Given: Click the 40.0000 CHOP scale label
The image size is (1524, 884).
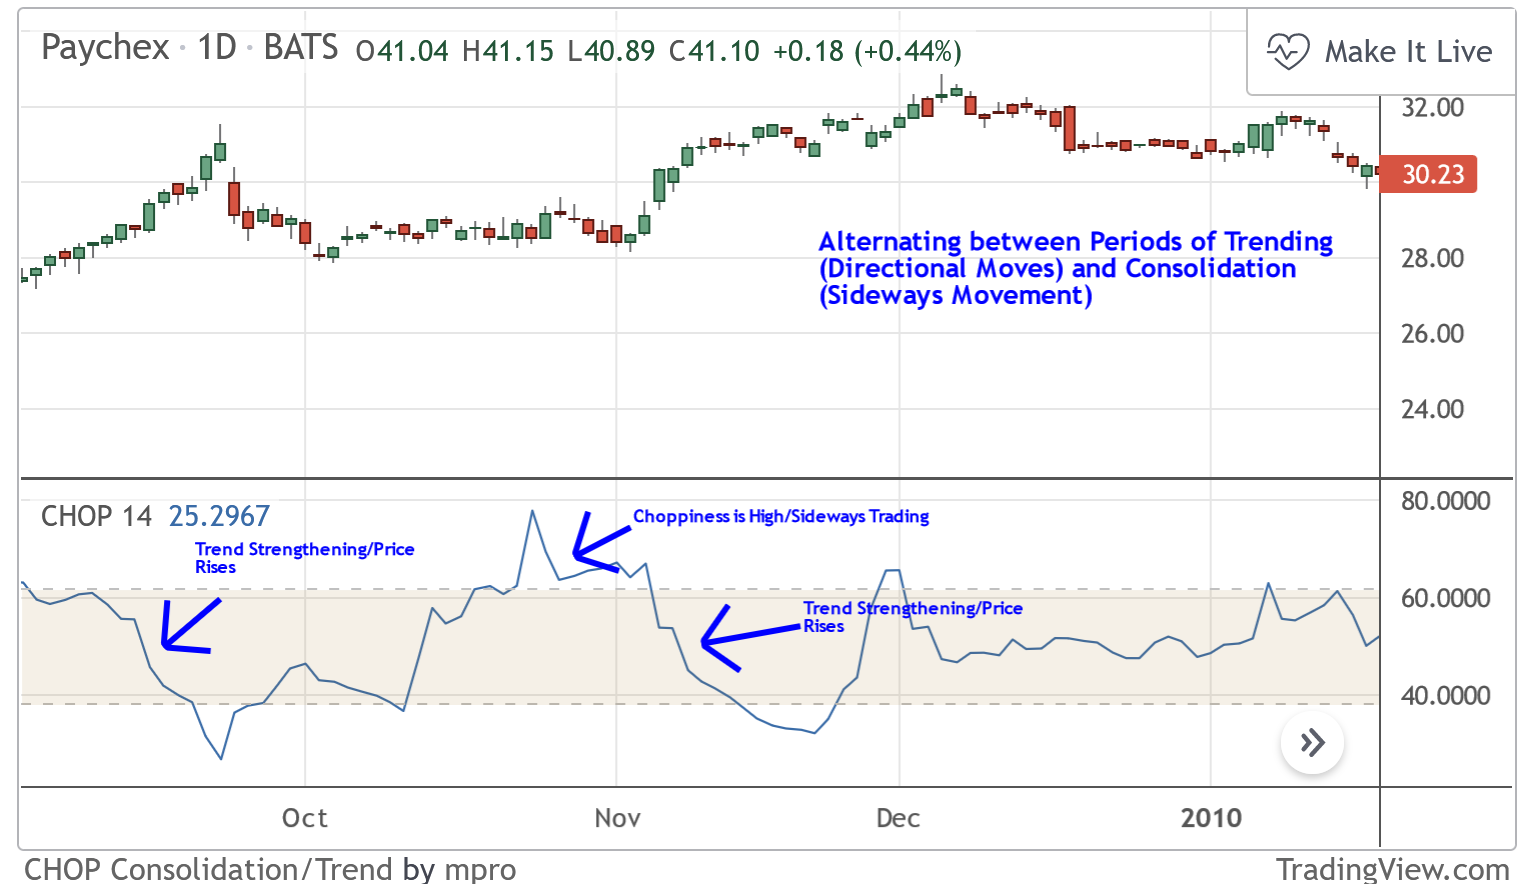Looking at the screenshot, I should (1446, 695).
